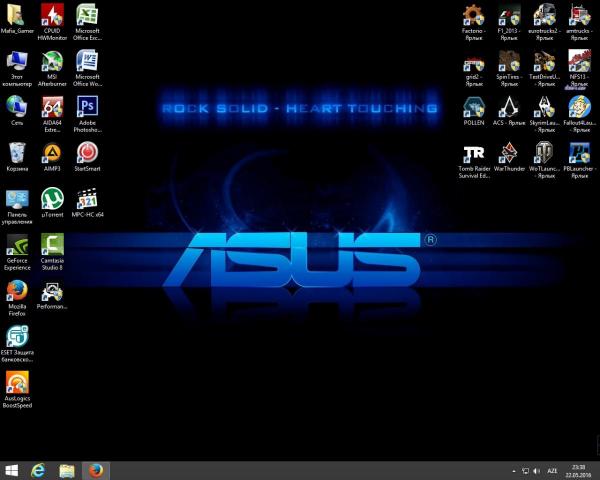Open Internet Explorer from the taskbar
Screen dimensions: 600x480
pos(40,470)
